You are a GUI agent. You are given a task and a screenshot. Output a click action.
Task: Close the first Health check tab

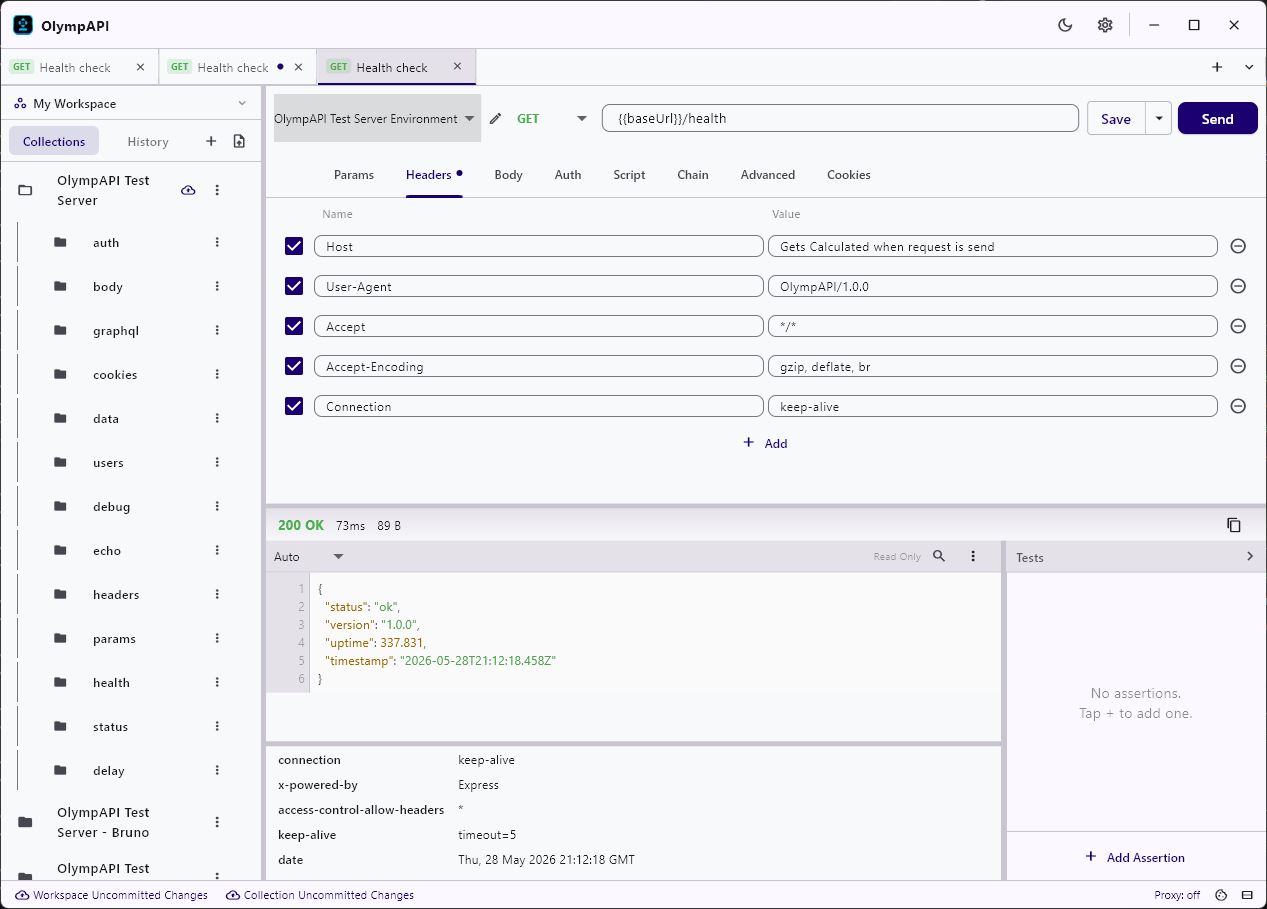(x=140, y=67)
